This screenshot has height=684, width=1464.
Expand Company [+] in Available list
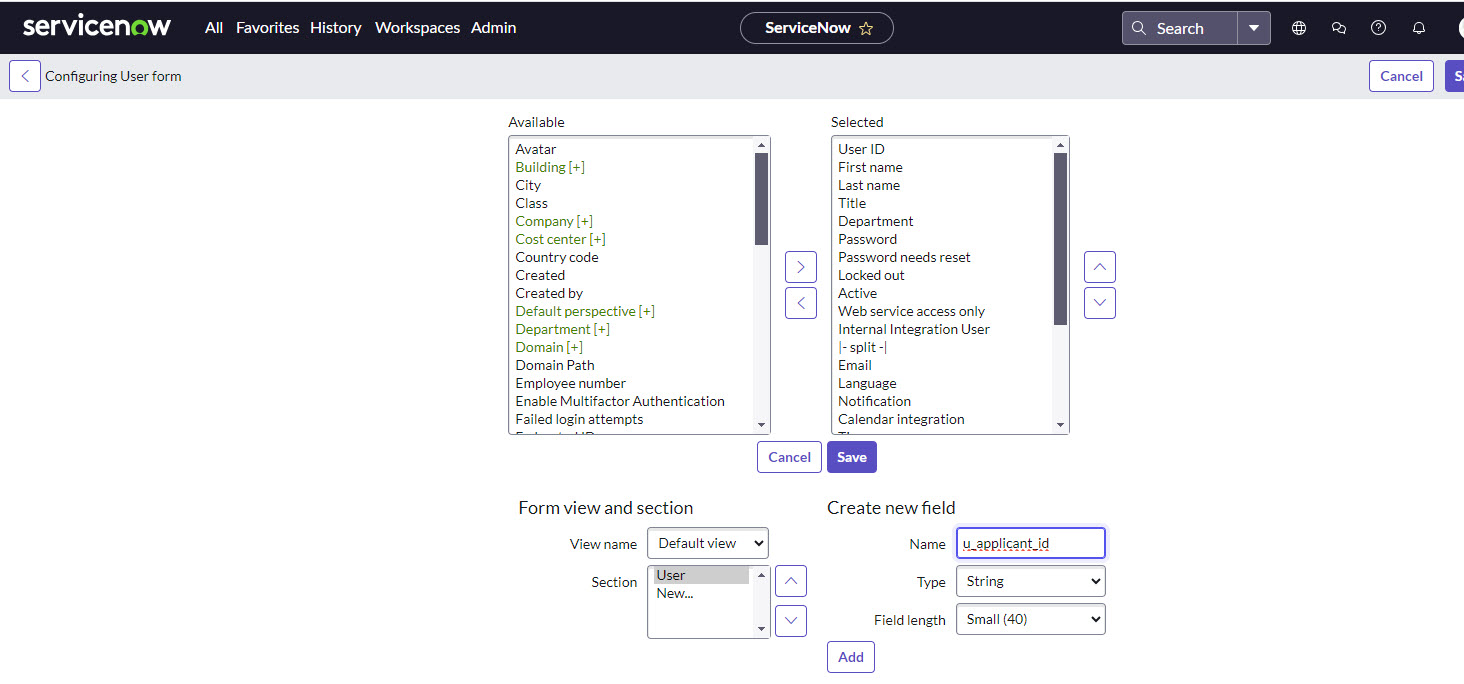coord(554,221)
